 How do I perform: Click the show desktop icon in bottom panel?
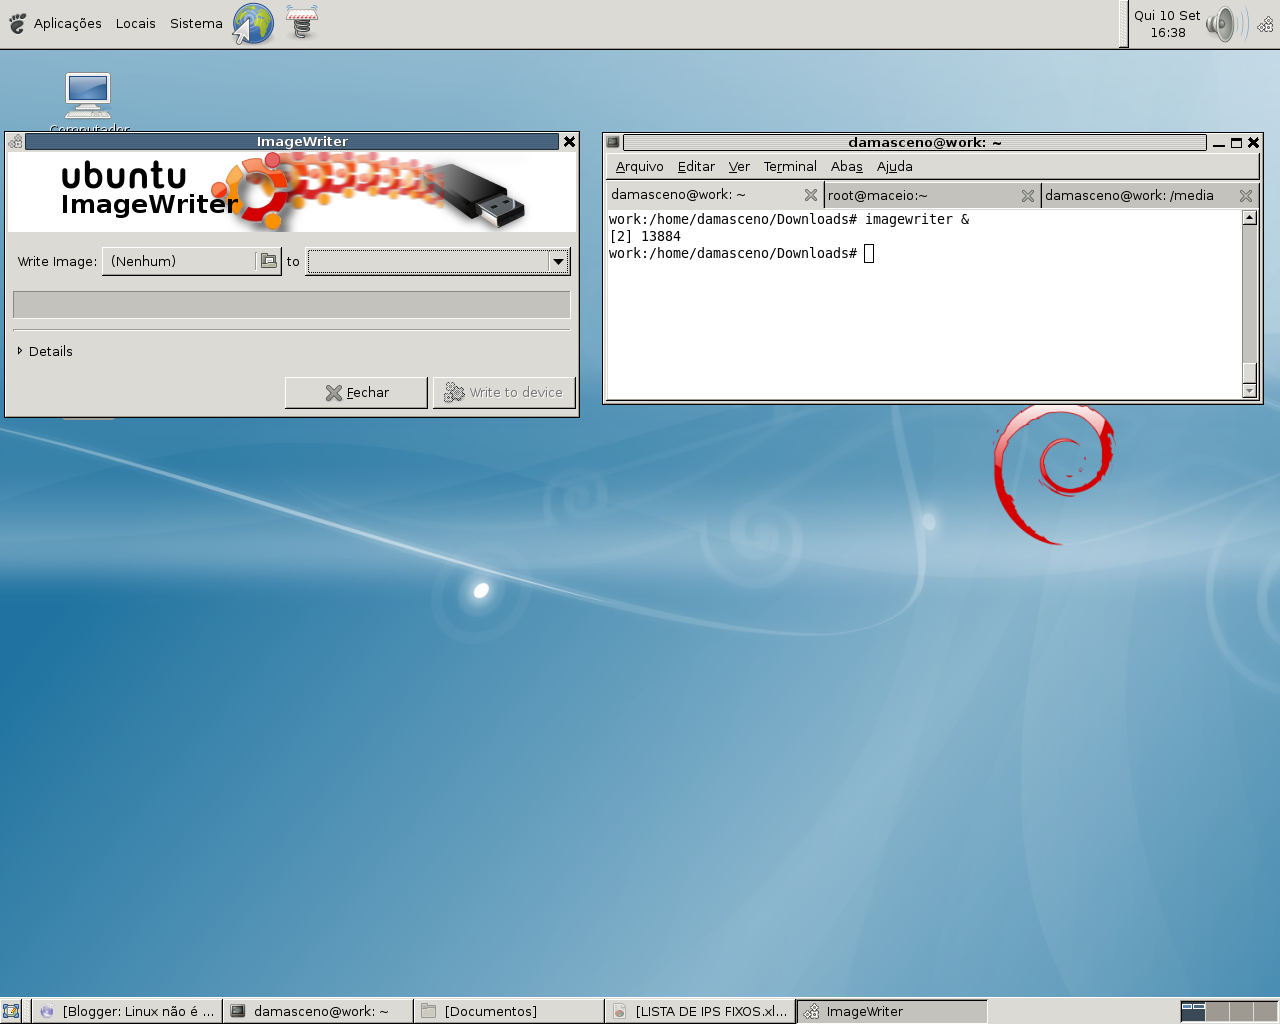click(11, 1011)
